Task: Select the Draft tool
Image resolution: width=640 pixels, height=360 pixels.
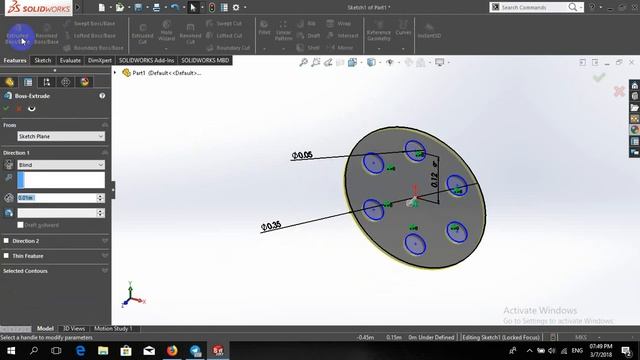Action: [x=309, y=36]
